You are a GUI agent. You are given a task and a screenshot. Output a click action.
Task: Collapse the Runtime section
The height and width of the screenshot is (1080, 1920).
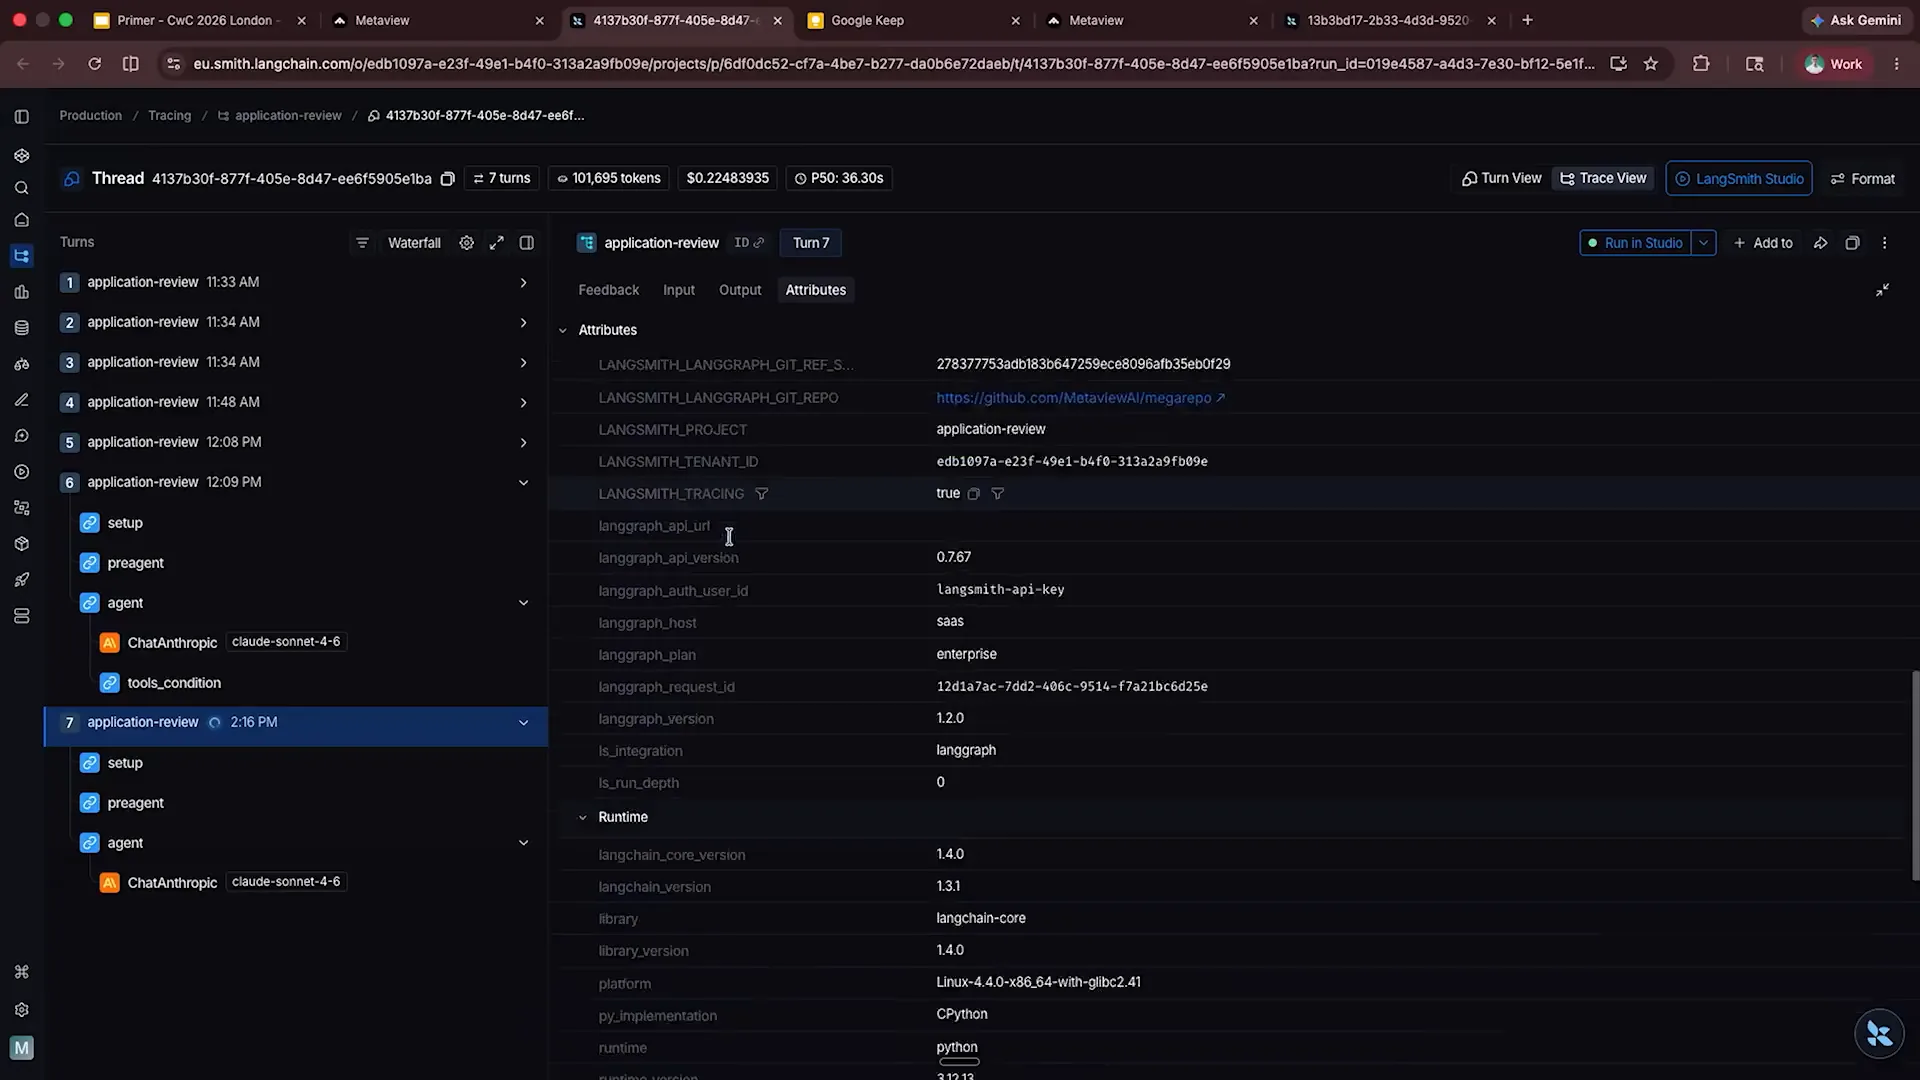[583, 818]
